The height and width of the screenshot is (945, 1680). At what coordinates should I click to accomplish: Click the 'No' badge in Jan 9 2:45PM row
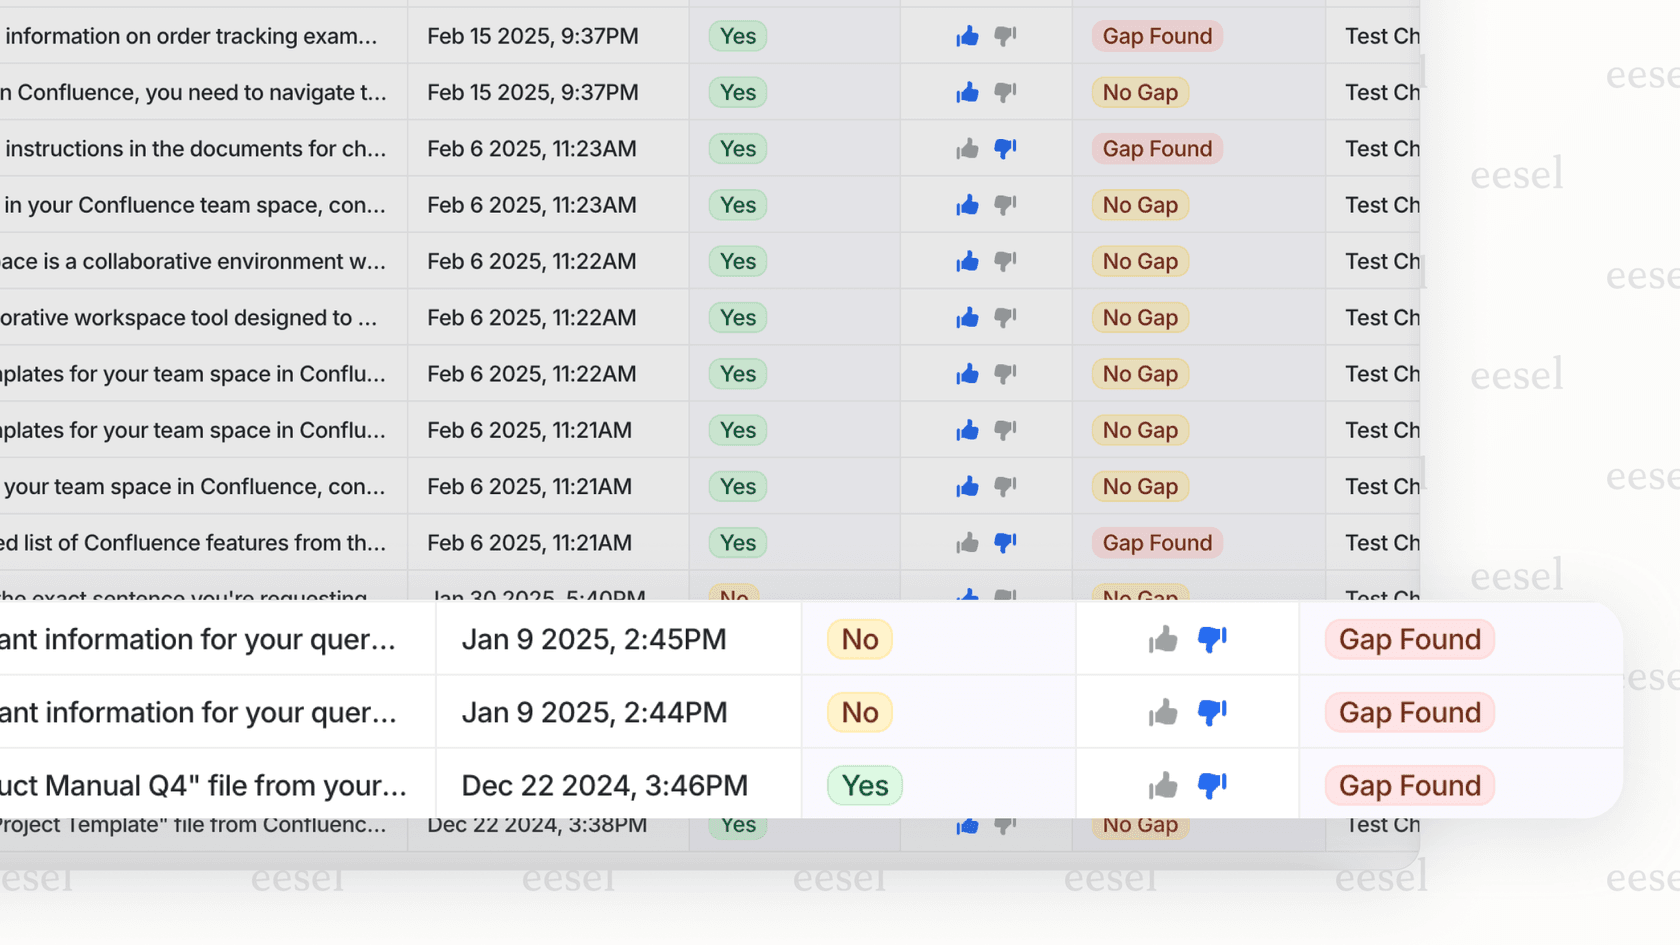(860, 639)
